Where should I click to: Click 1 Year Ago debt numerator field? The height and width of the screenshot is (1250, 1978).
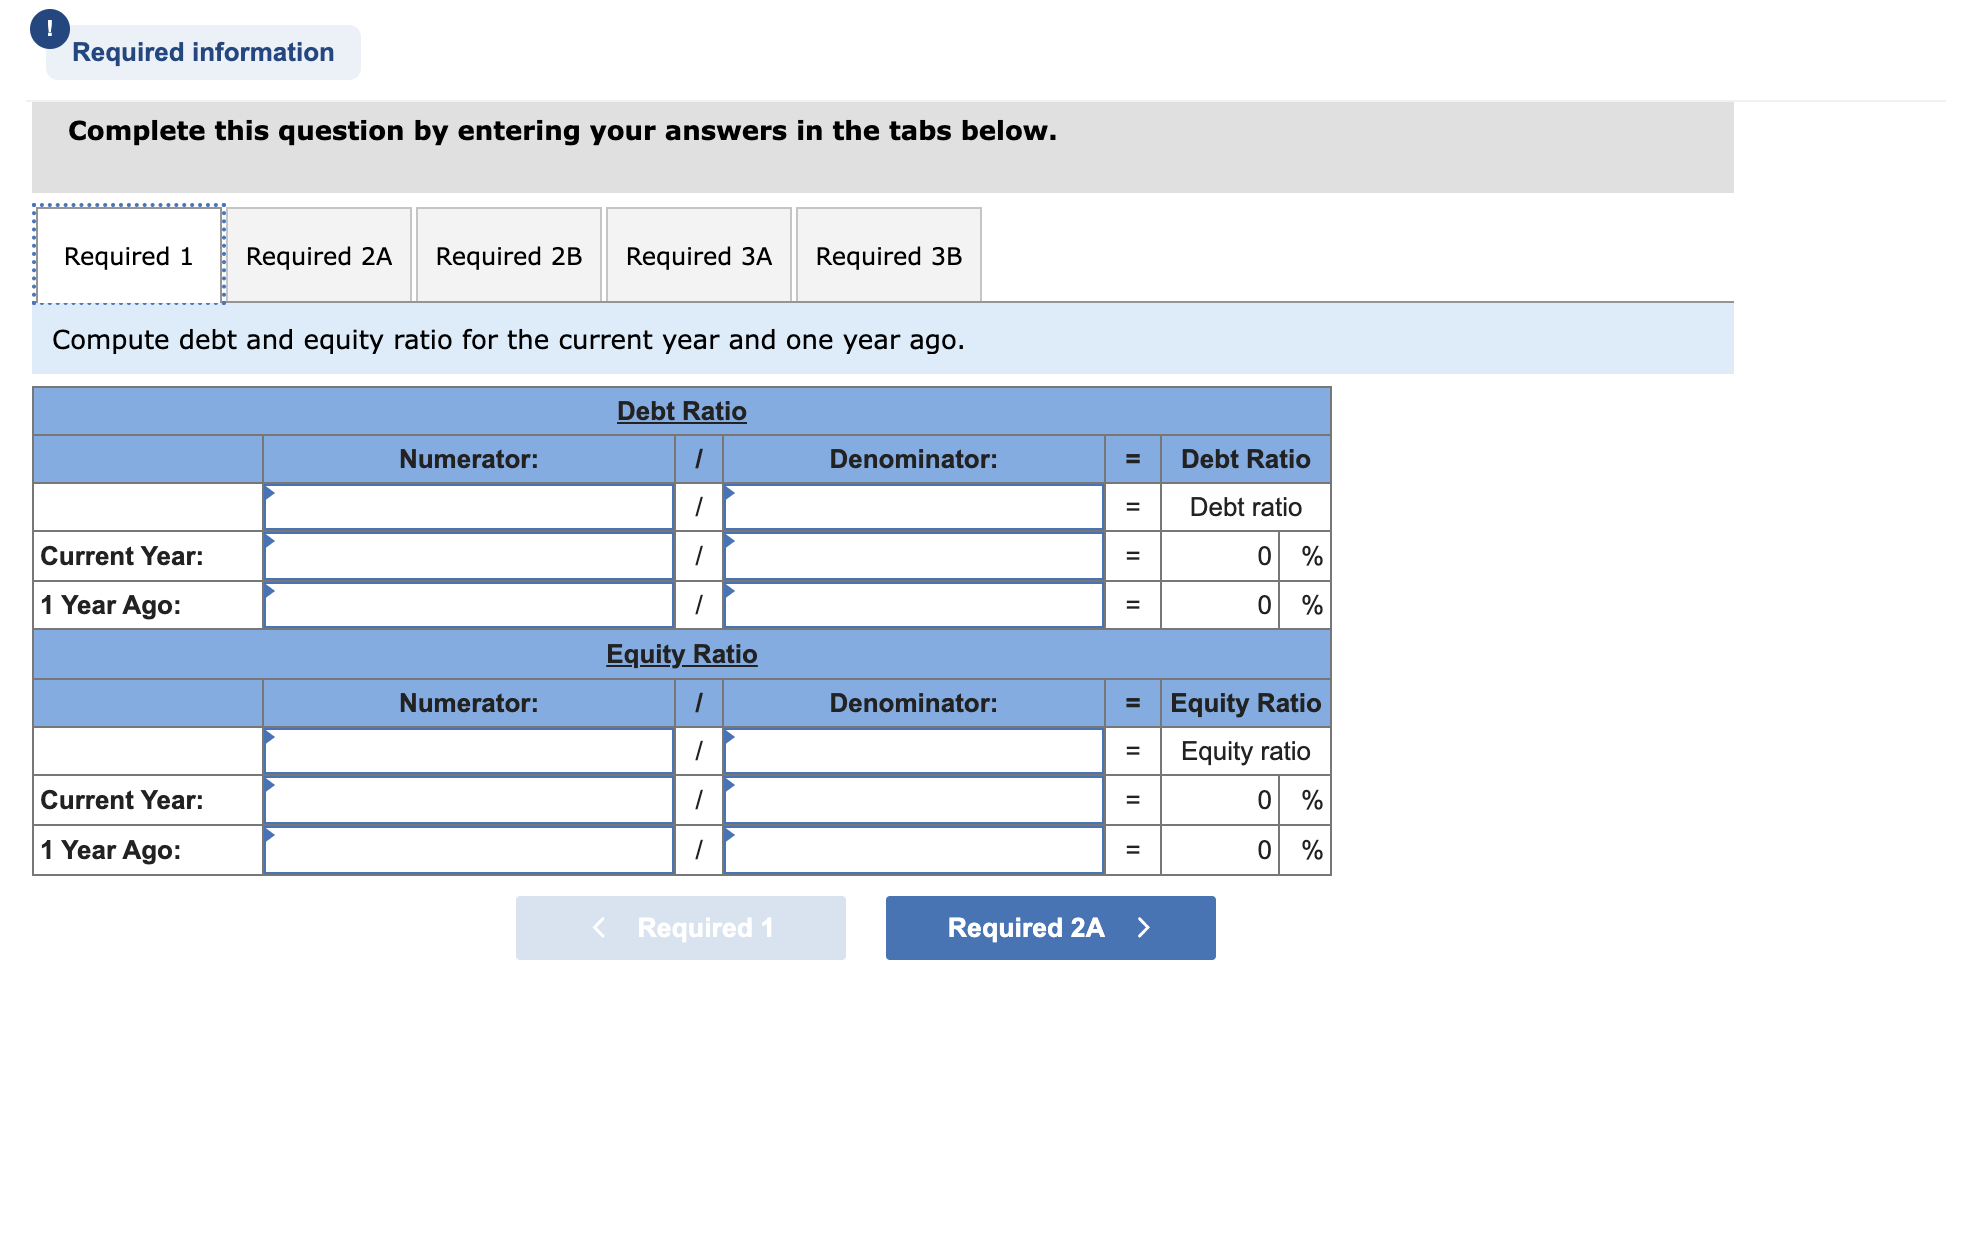point(468,606)
